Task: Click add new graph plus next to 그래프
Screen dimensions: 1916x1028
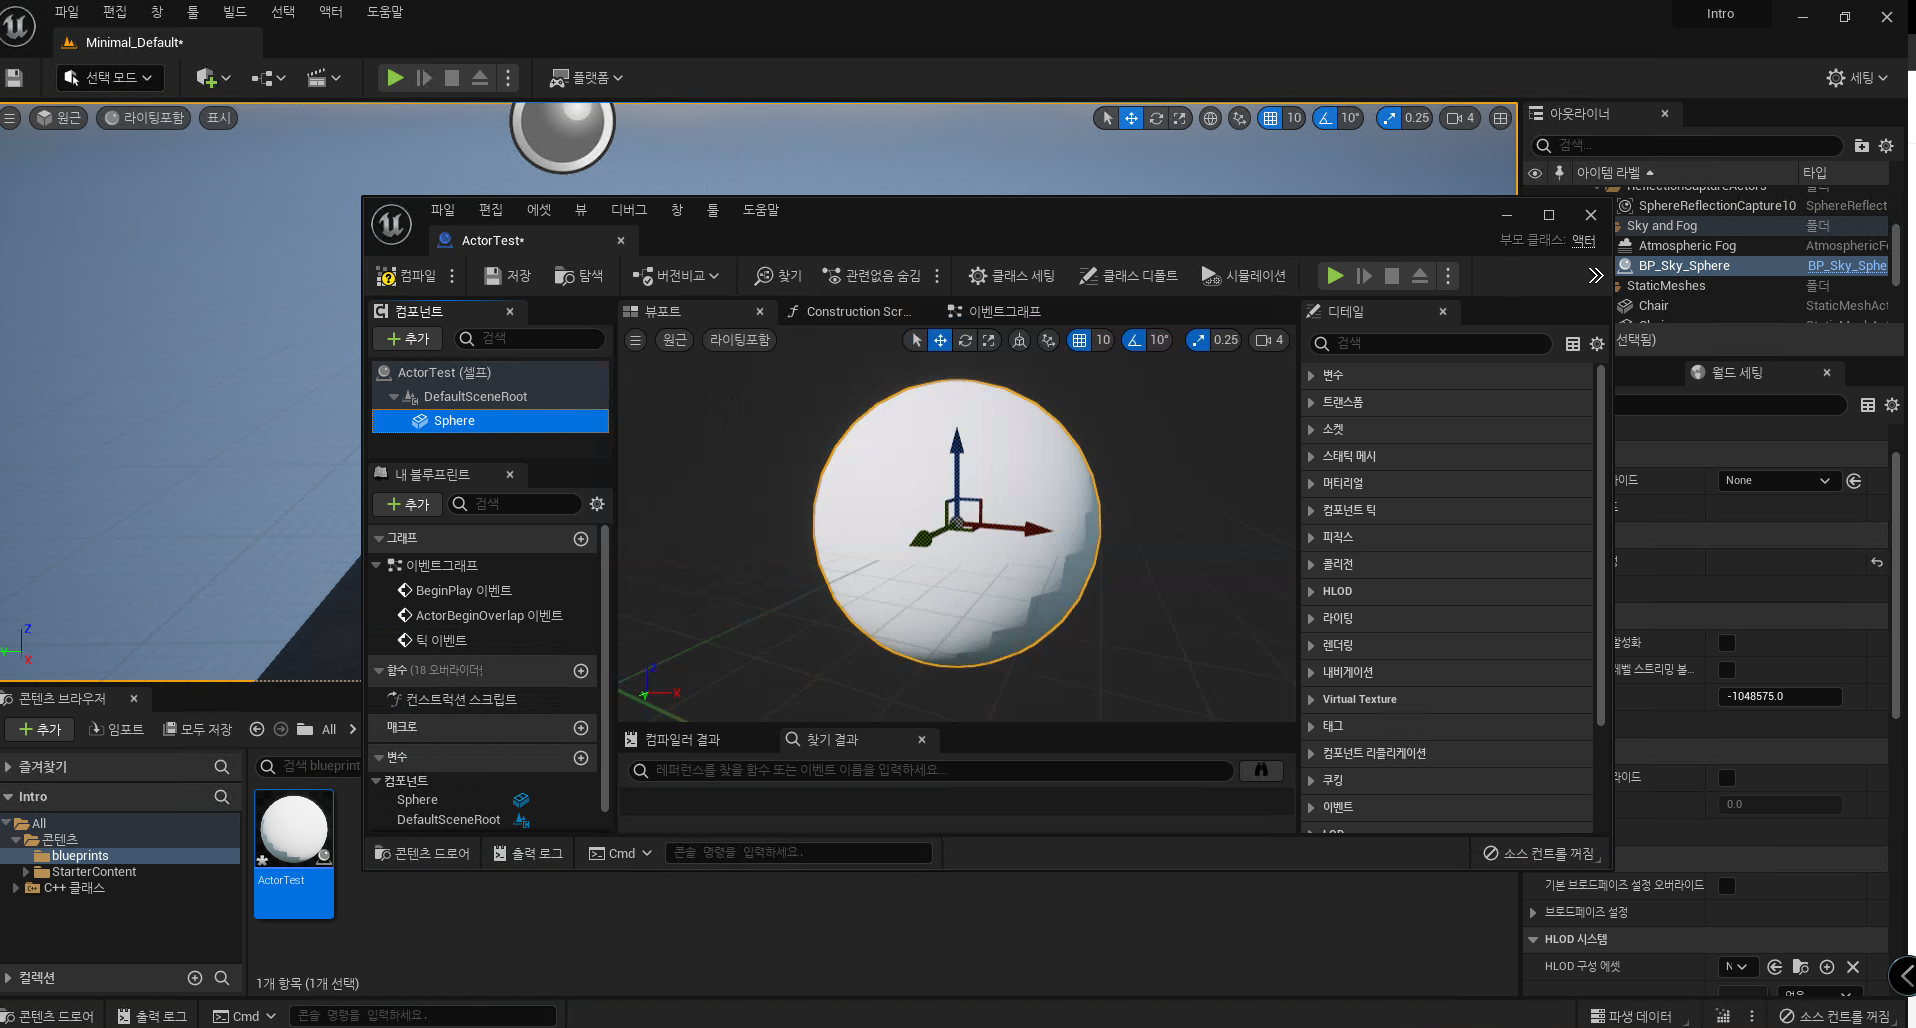Action: coord(581,539)
